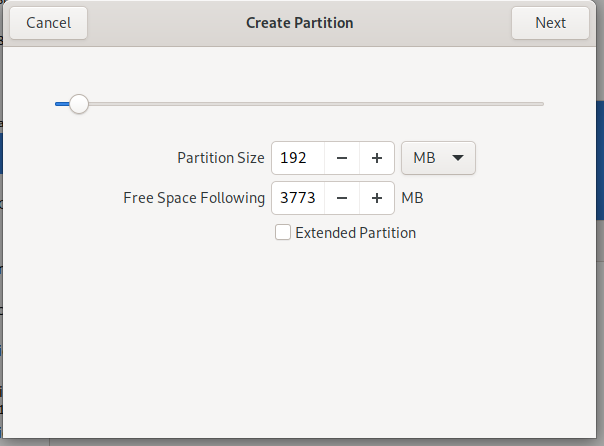The image size is (604, 446).
Task: Decrease Partition Size with minus button
Action: tap(342, 158)
